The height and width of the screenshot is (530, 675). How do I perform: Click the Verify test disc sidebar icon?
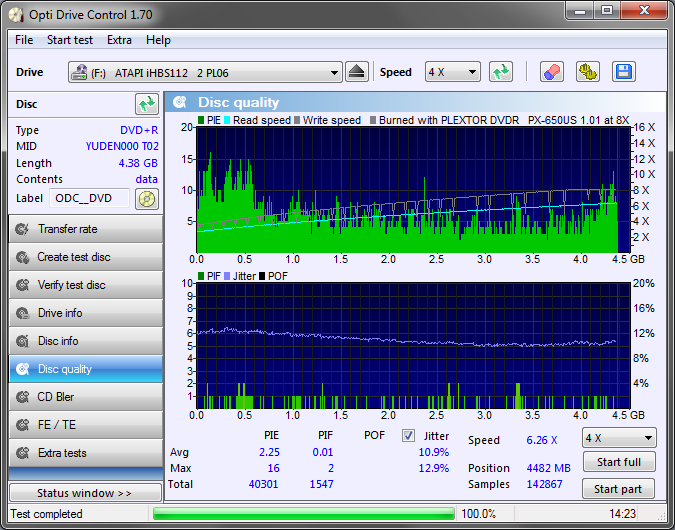coord(22,285)
